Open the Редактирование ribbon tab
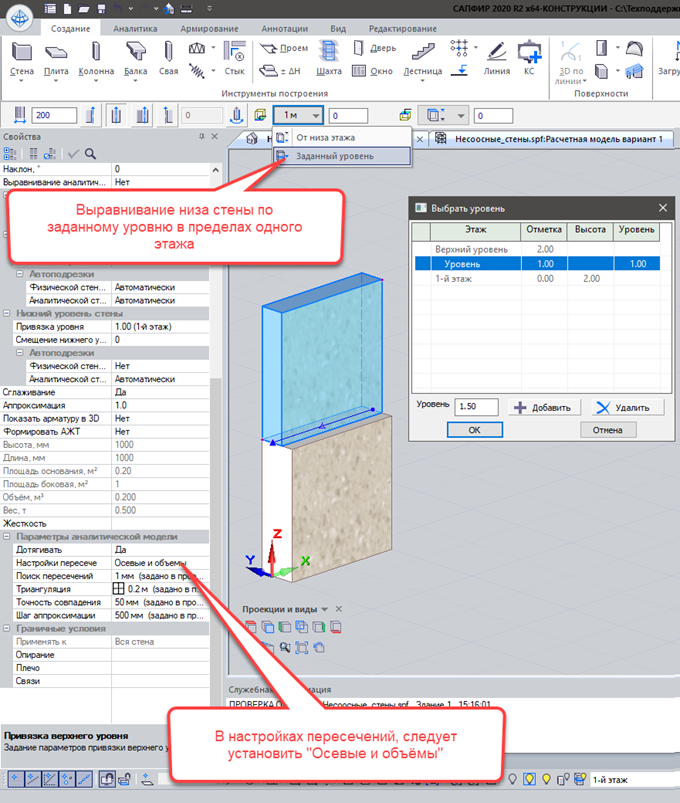Image resolution: width=680 pixels, height=803 pixels. pos(402,29)
